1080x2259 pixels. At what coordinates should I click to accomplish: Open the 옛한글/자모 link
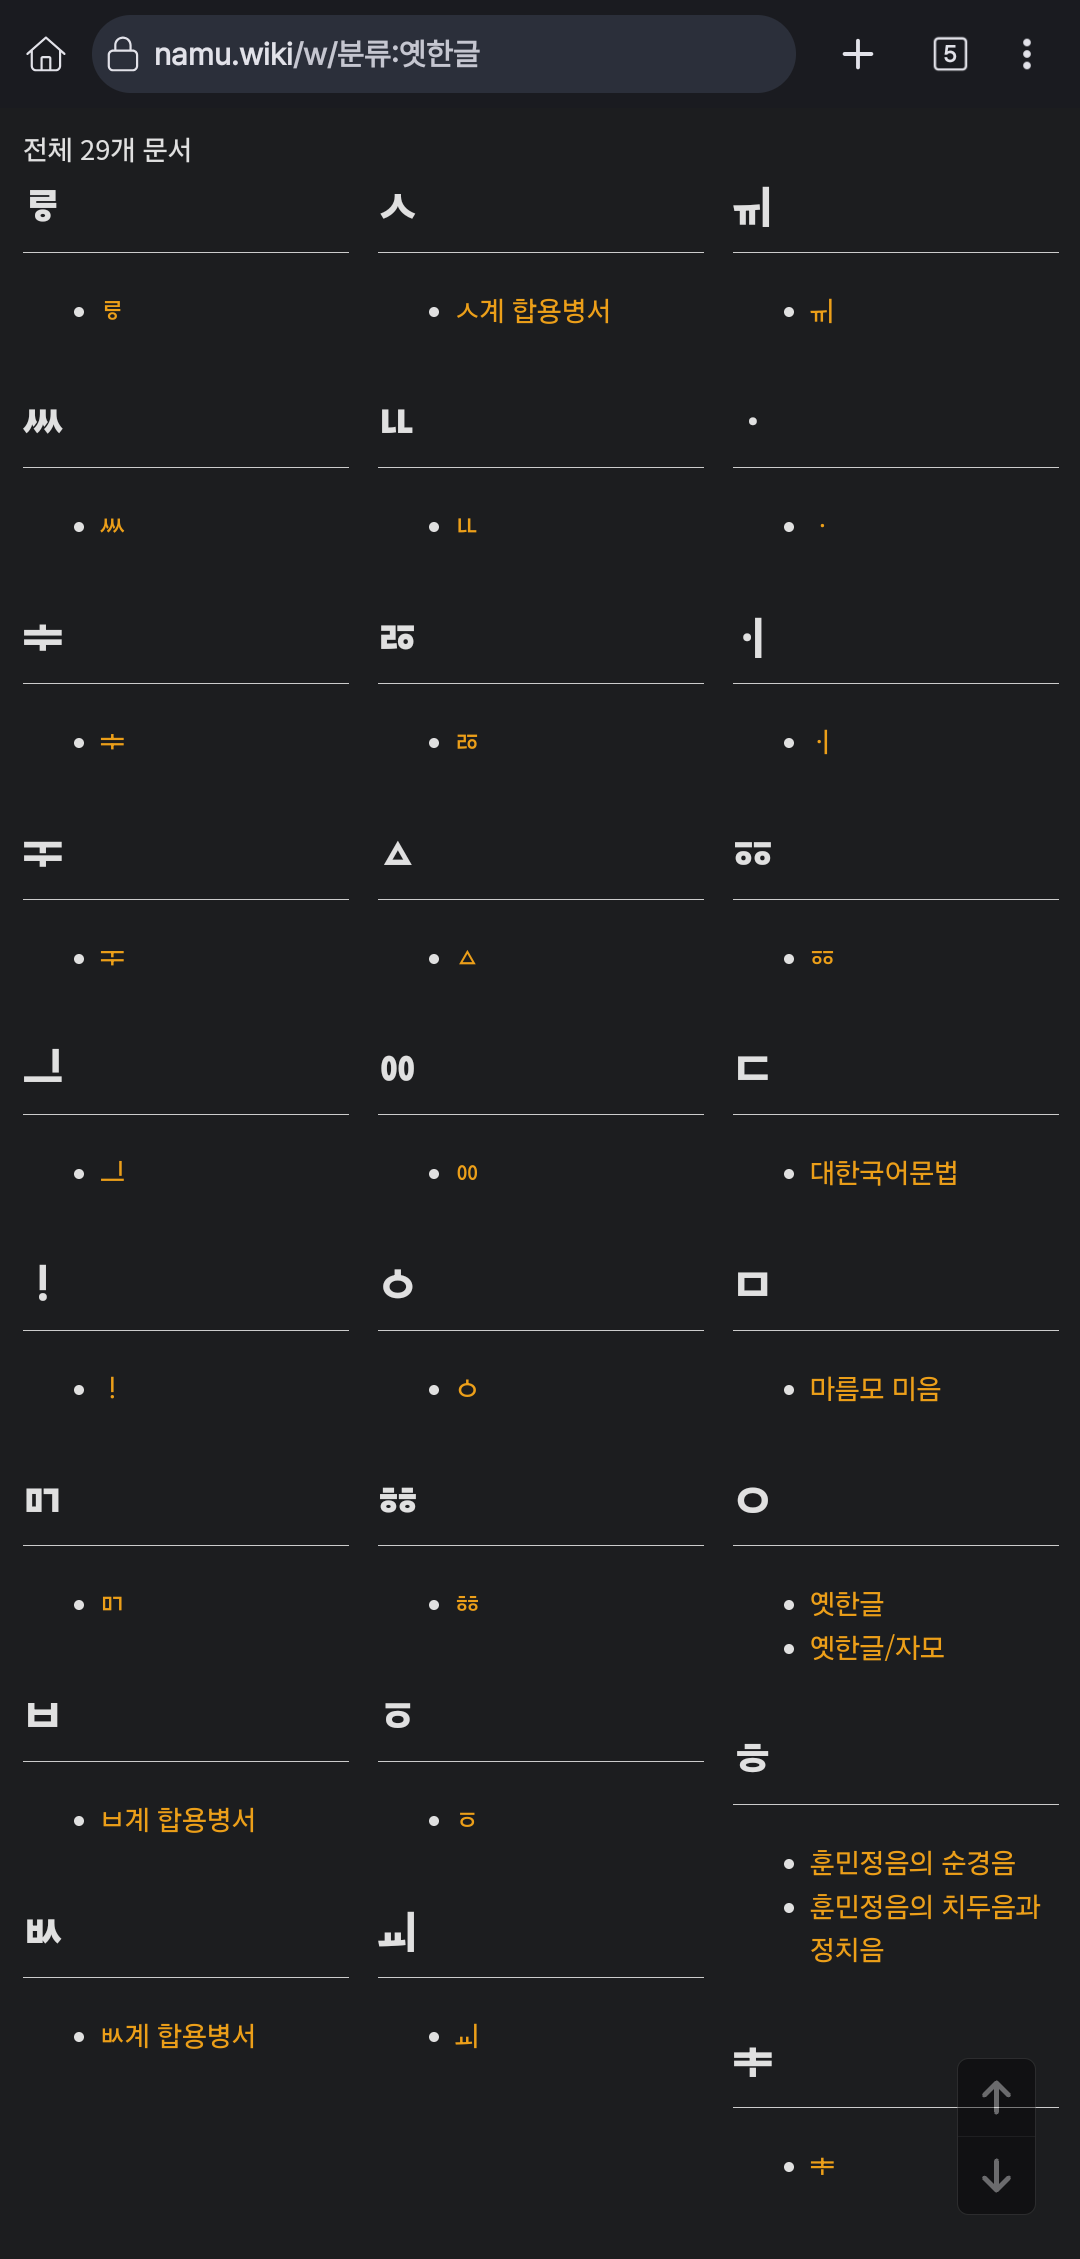click(x=877, y=1648)
